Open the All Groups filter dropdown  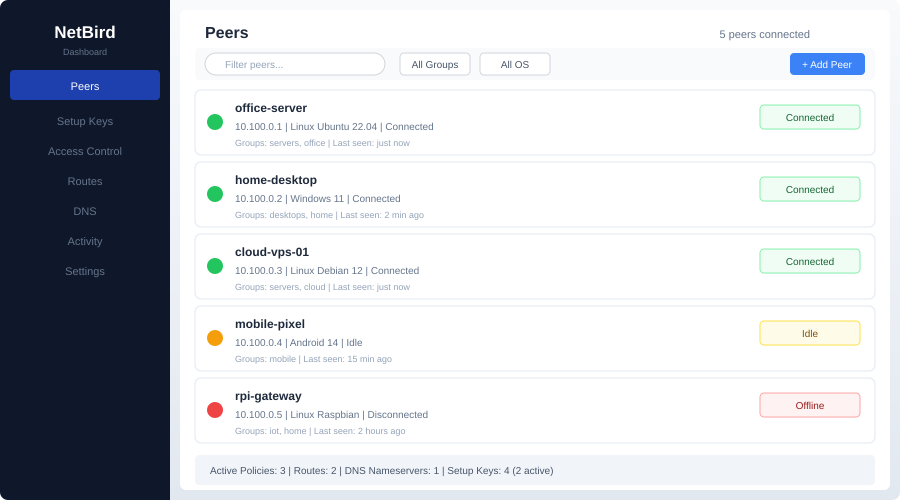click(435, 64)
